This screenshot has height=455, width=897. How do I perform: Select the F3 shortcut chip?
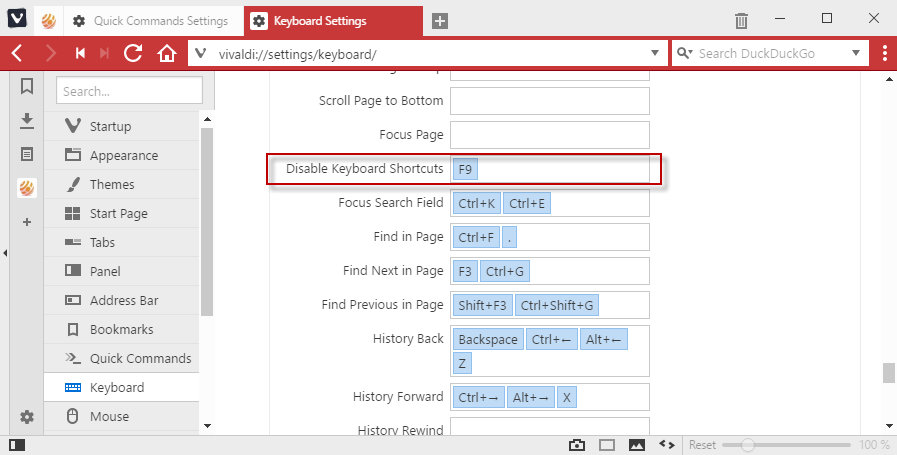[x=465, y=271]
